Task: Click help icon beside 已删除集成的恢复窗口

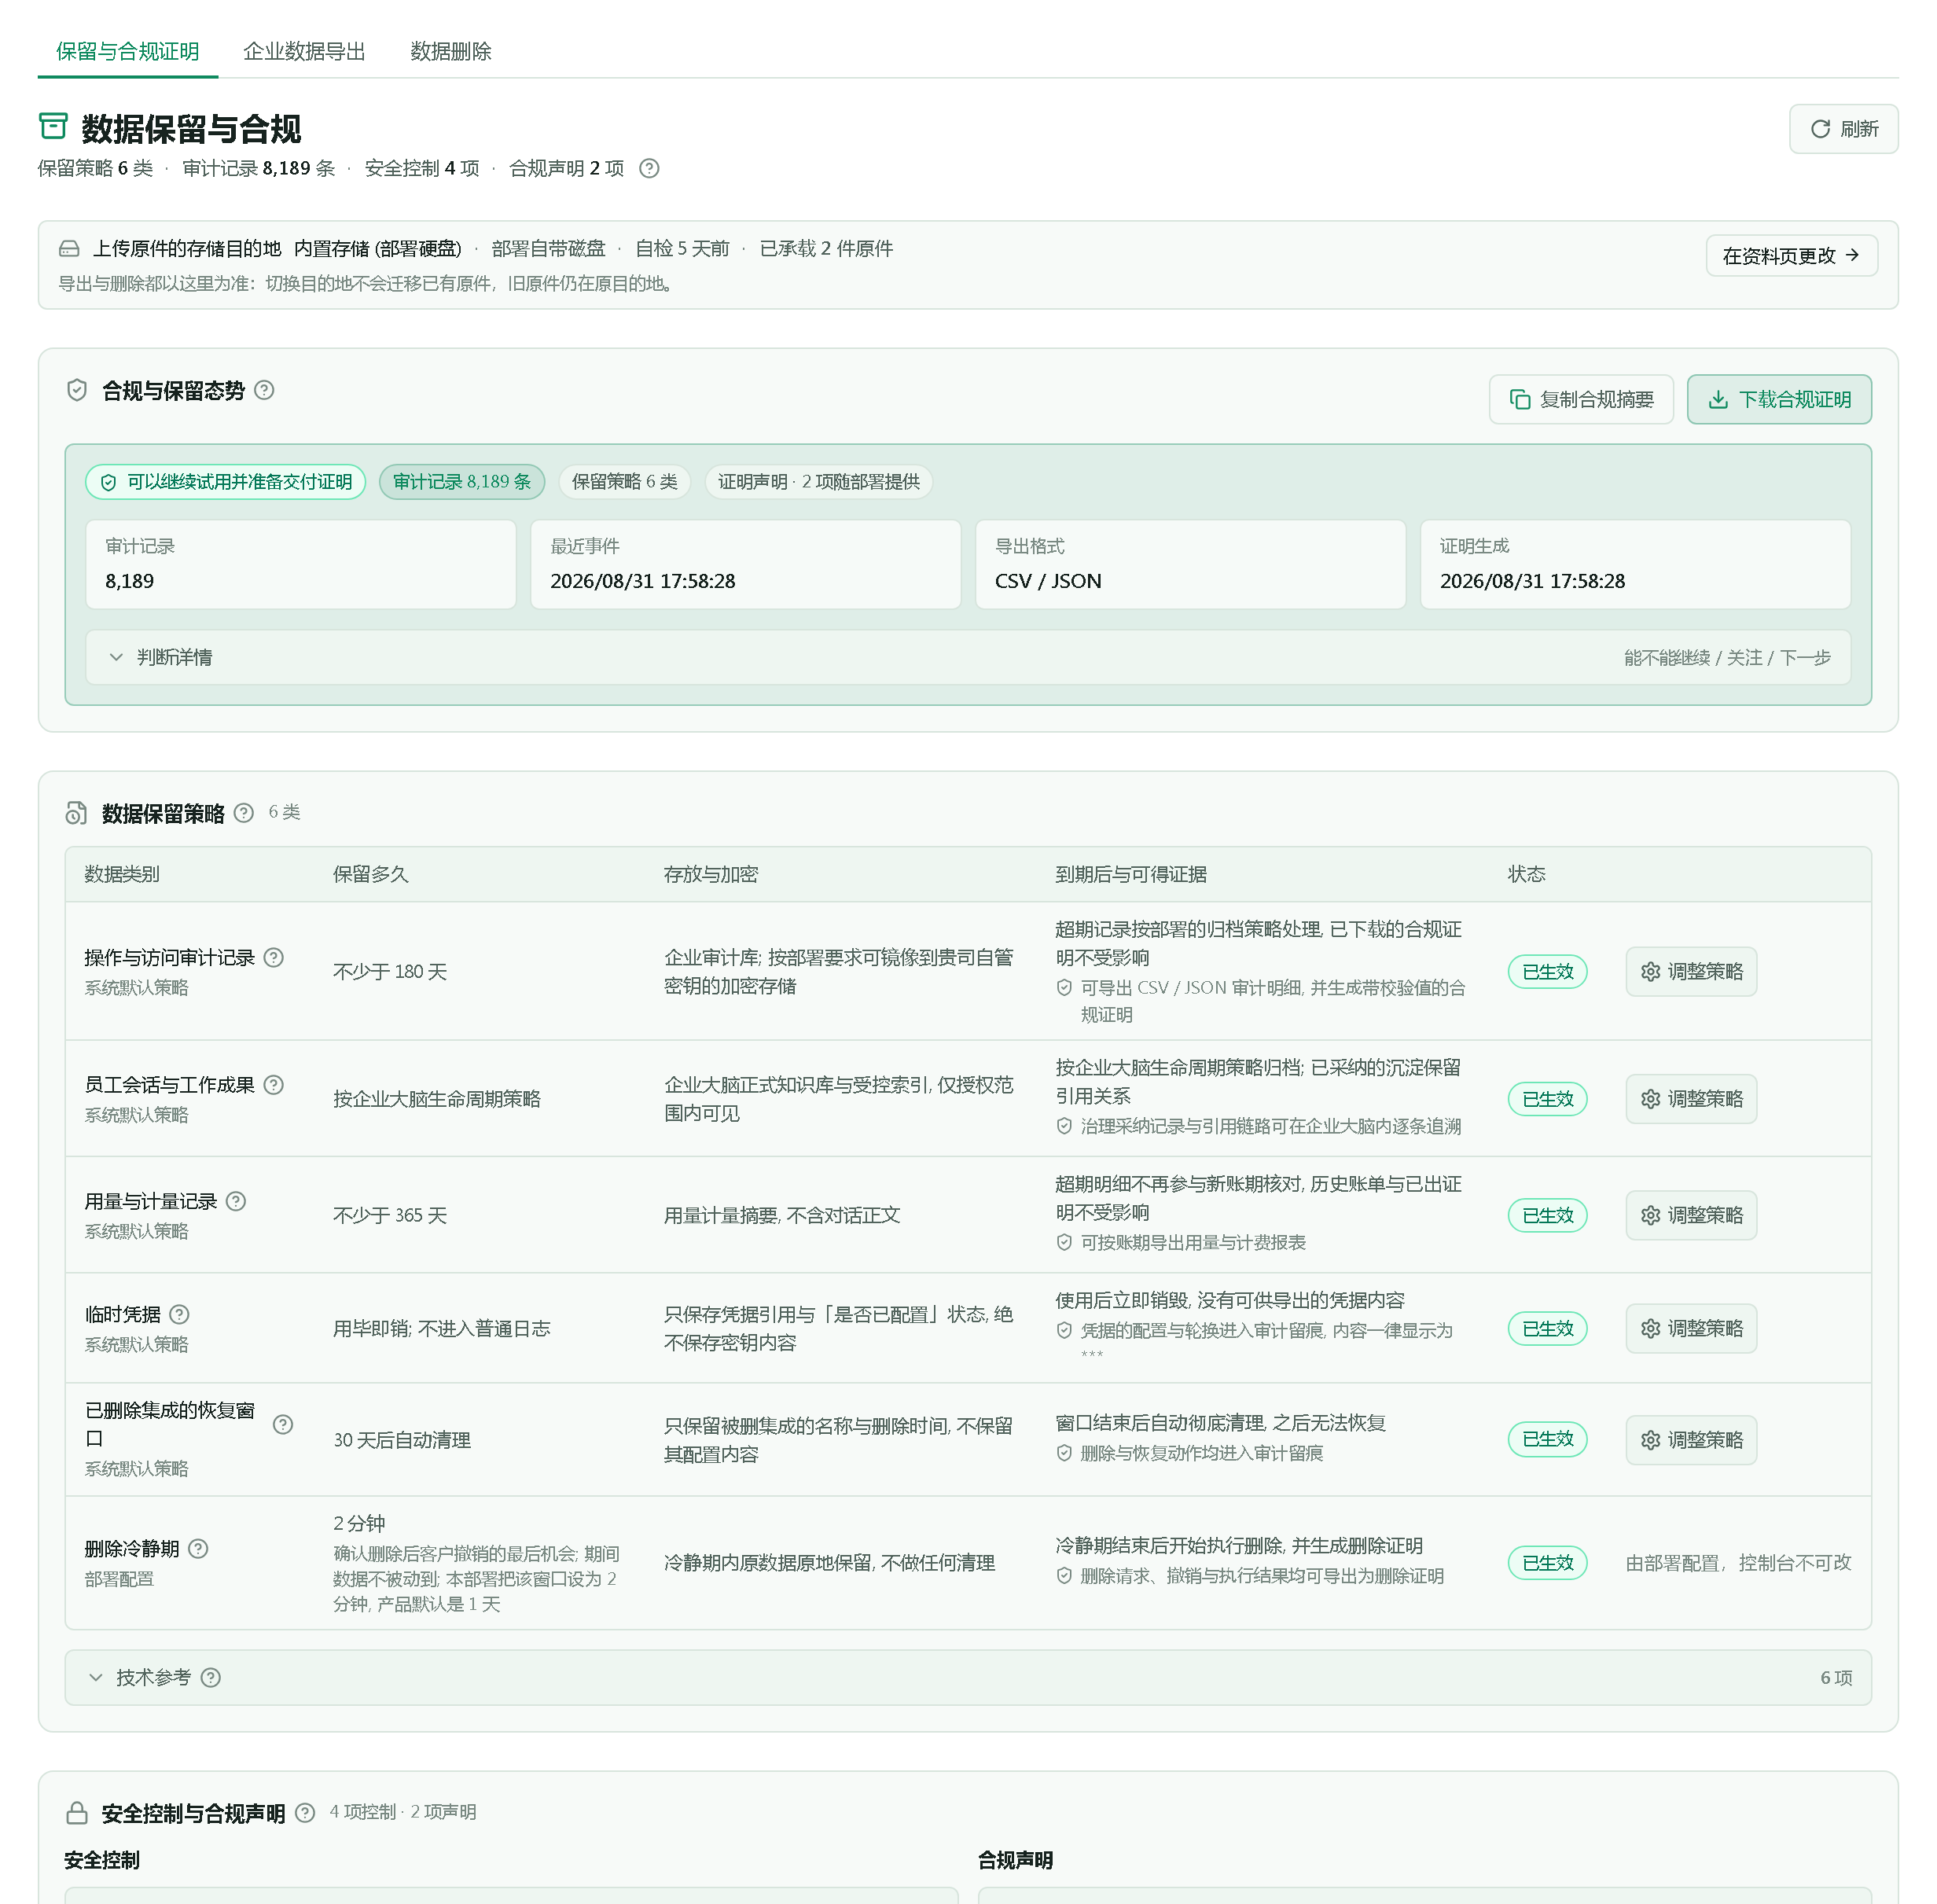Action: (283, 1424)
